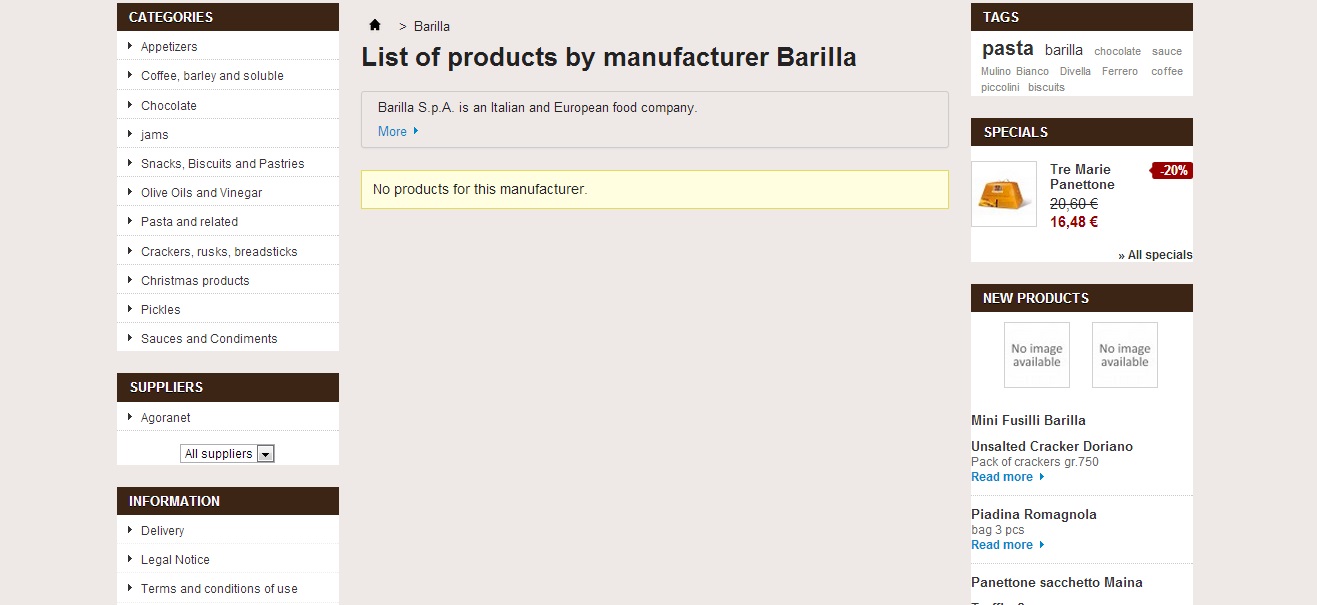Click the -20% discount badge

point(1173,171)
